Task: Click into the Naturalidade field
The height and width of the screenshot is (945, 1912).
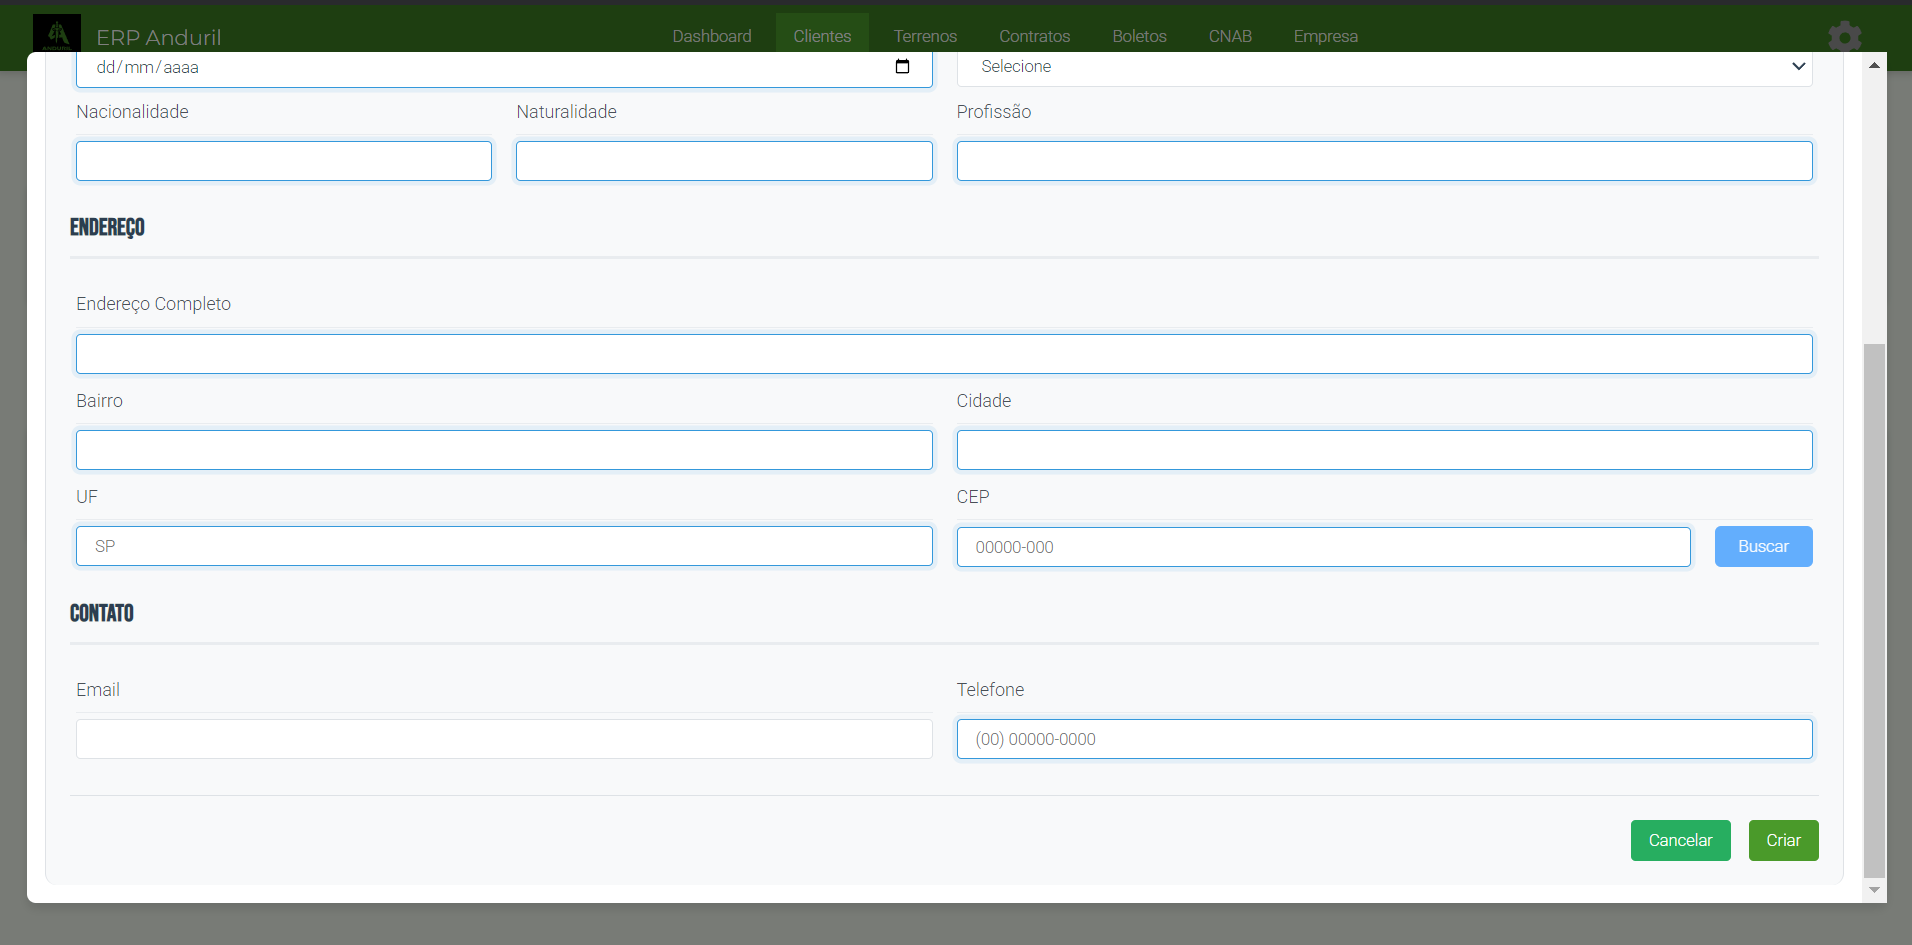Action: (x=724, y=161)
